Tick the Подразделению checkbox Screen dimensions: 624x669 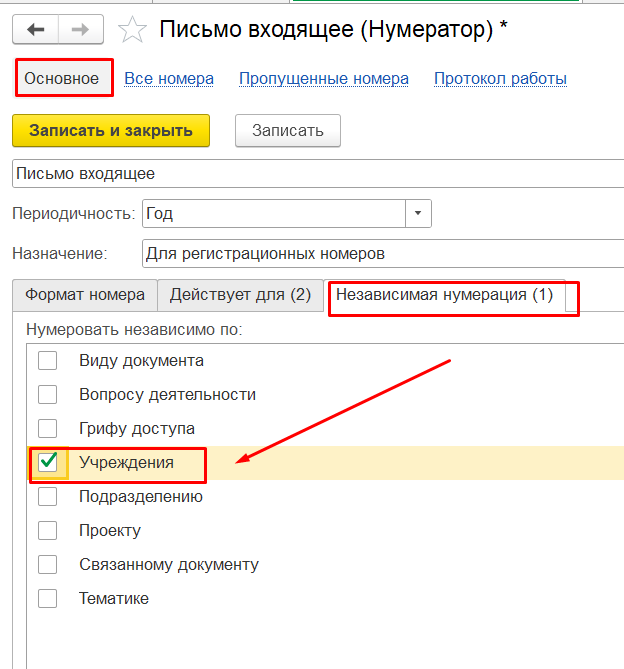47,496
